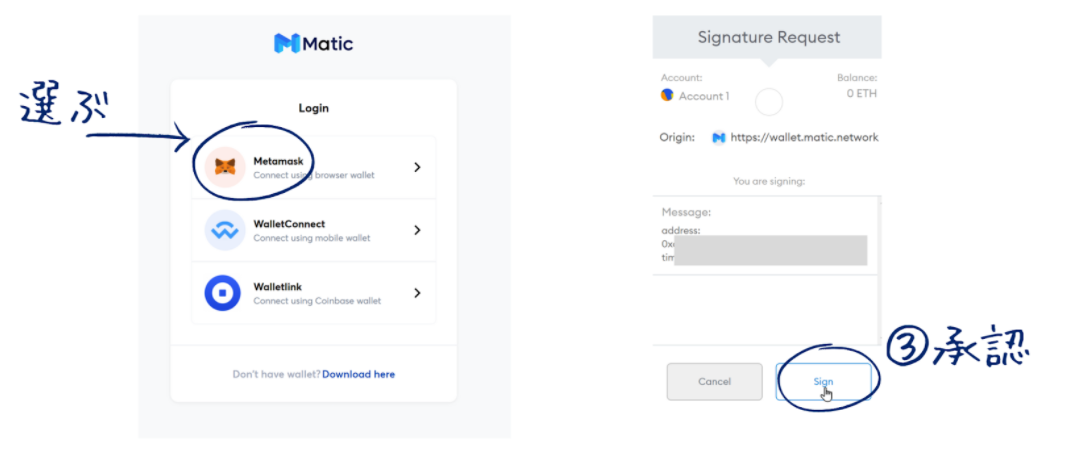Click the wallet.matic.network origin URL
This screenshot has height=450, width=1073.
(x=804, y=137)
